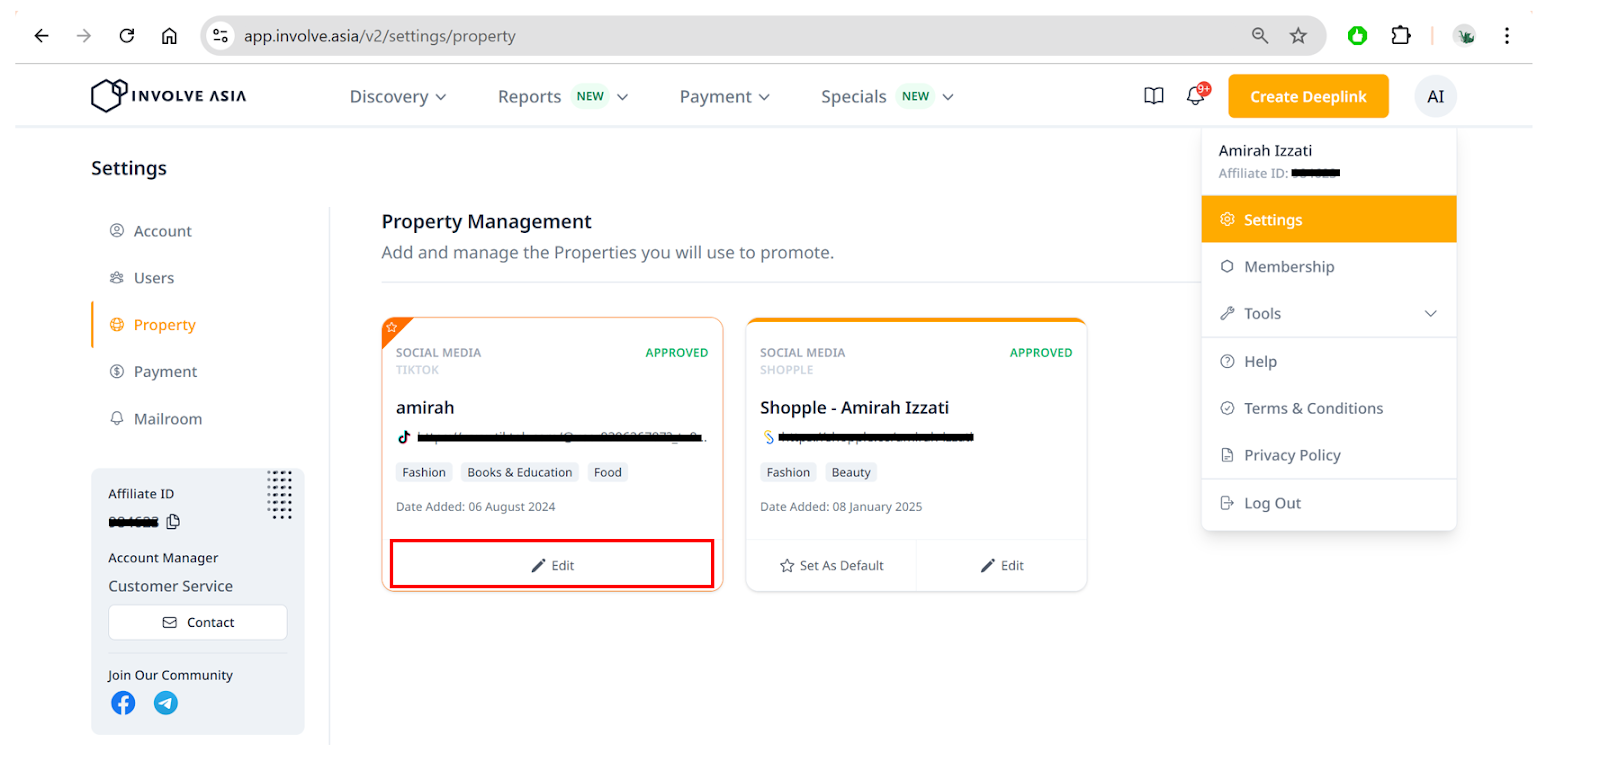The image size is (1600, 762).
Task: Expand the Discovery dropdown menu
Action: tap(397, 97)
